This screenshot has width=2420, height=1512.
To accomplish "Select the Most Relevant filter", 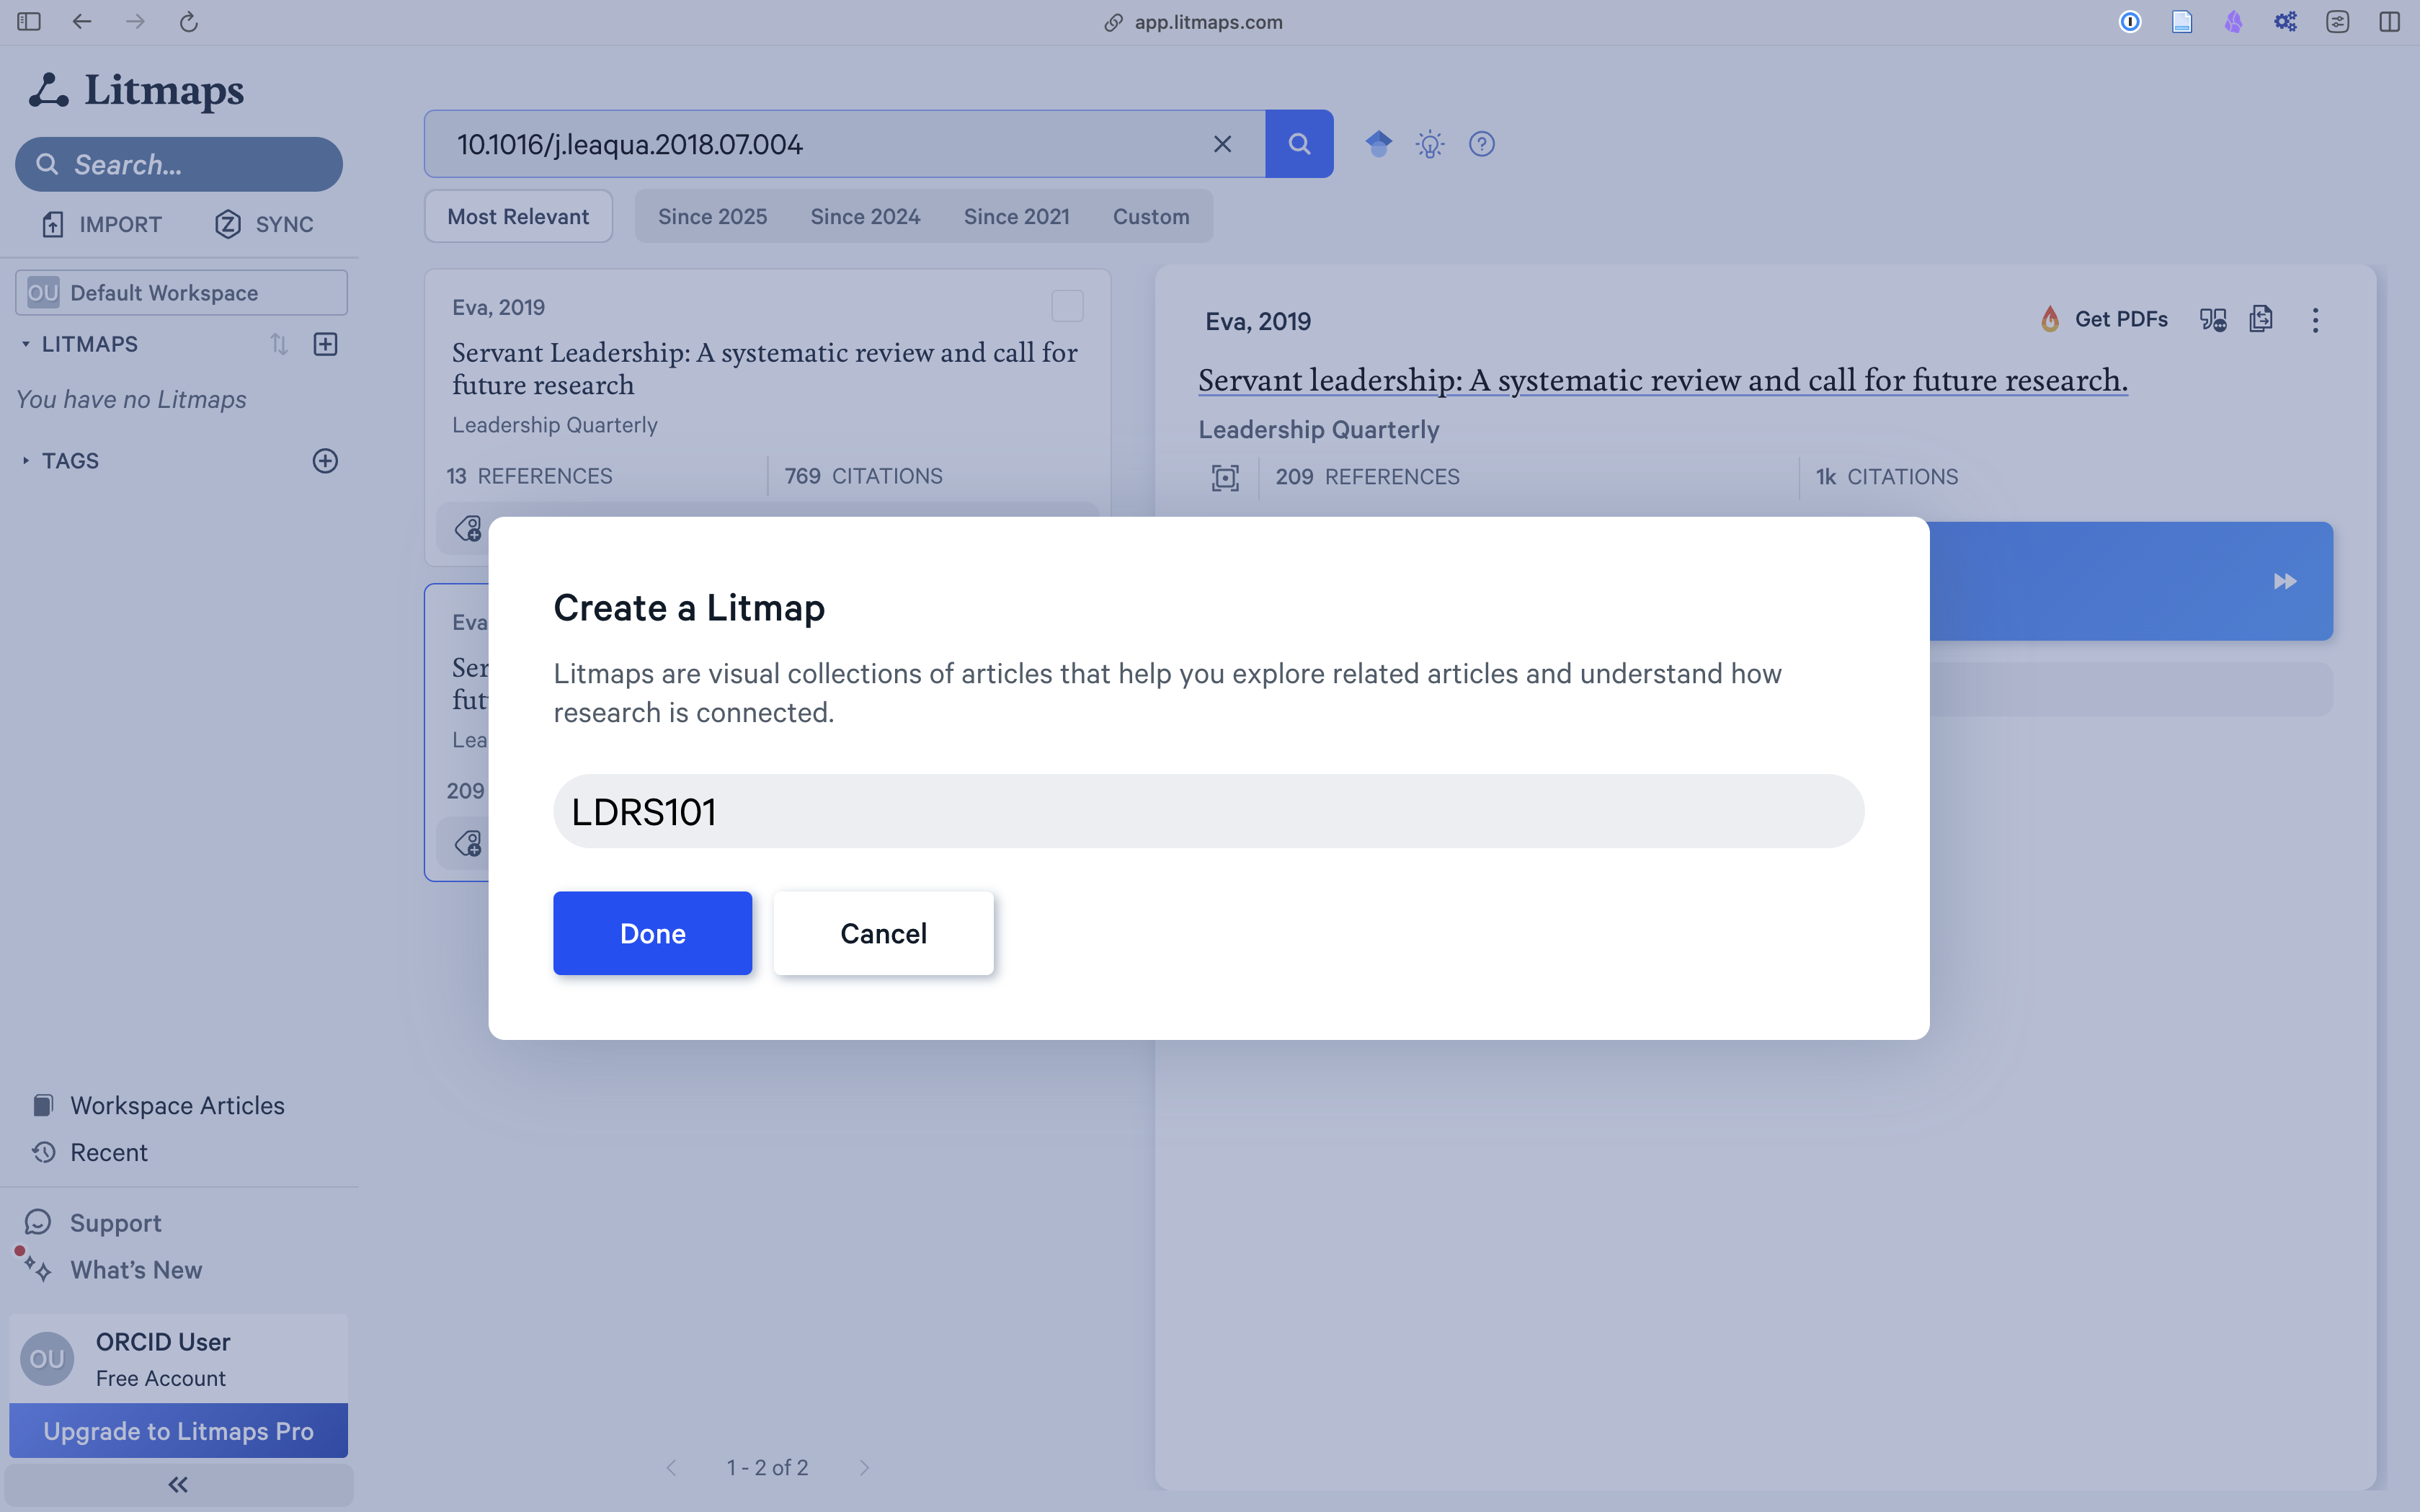I will tap(518, 216).
